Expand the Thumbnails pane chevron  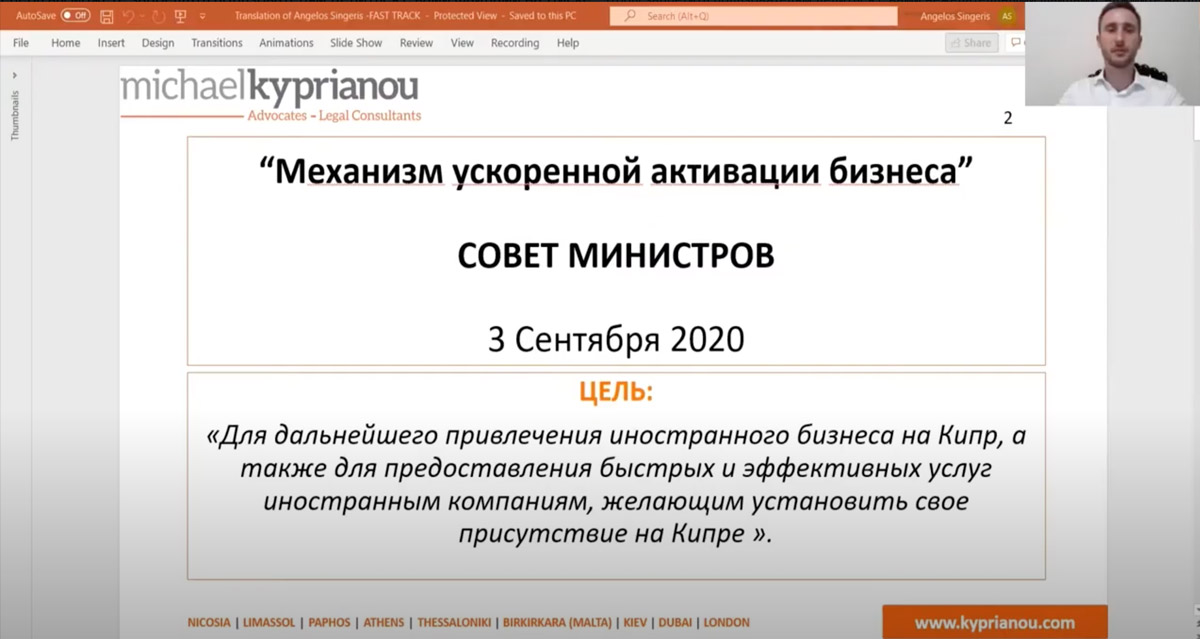pos(15,74)
